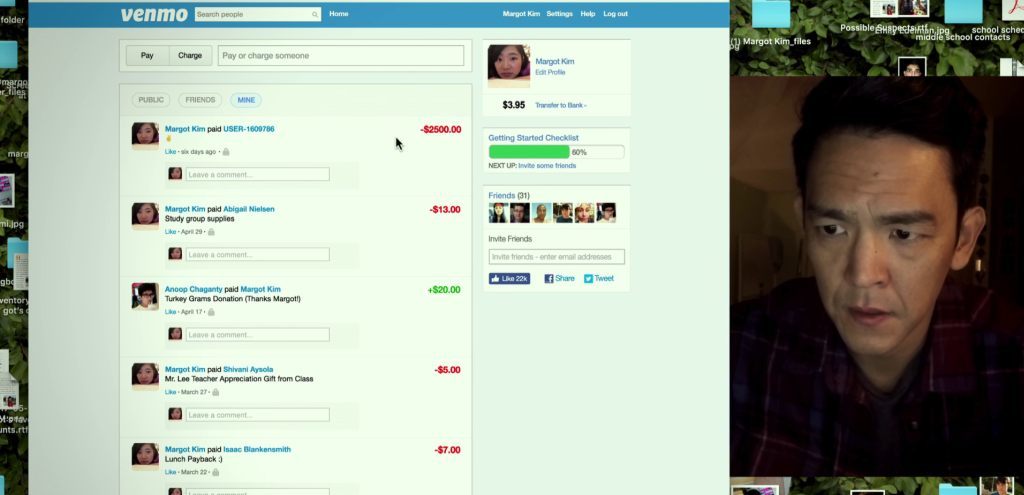This screenshot has height=495, width=1024.
Task: Click the FaceTime video window
Action: [877, 276]
